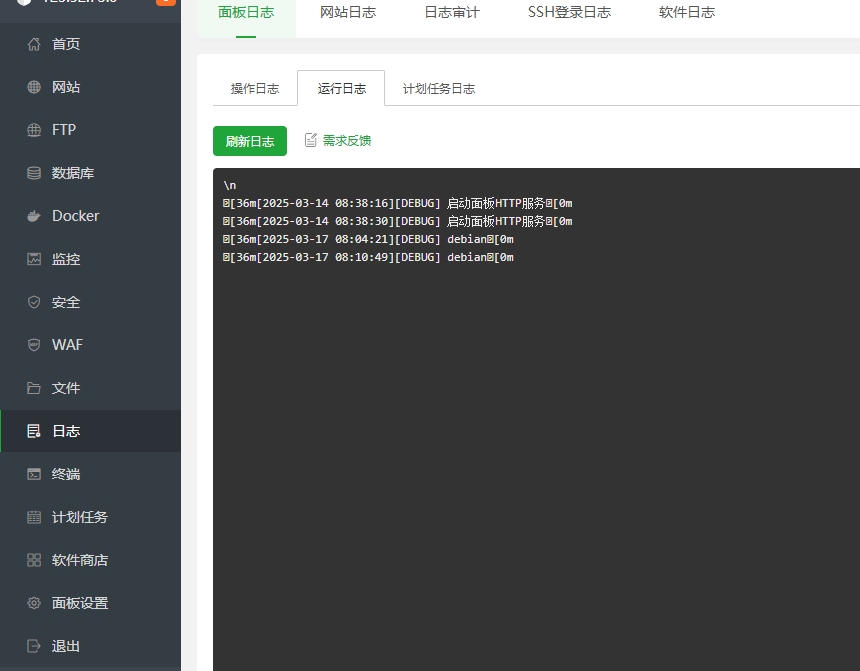Select the 日志 sidebar item
This screenshot has height=671, width=860.
point(90,431)
